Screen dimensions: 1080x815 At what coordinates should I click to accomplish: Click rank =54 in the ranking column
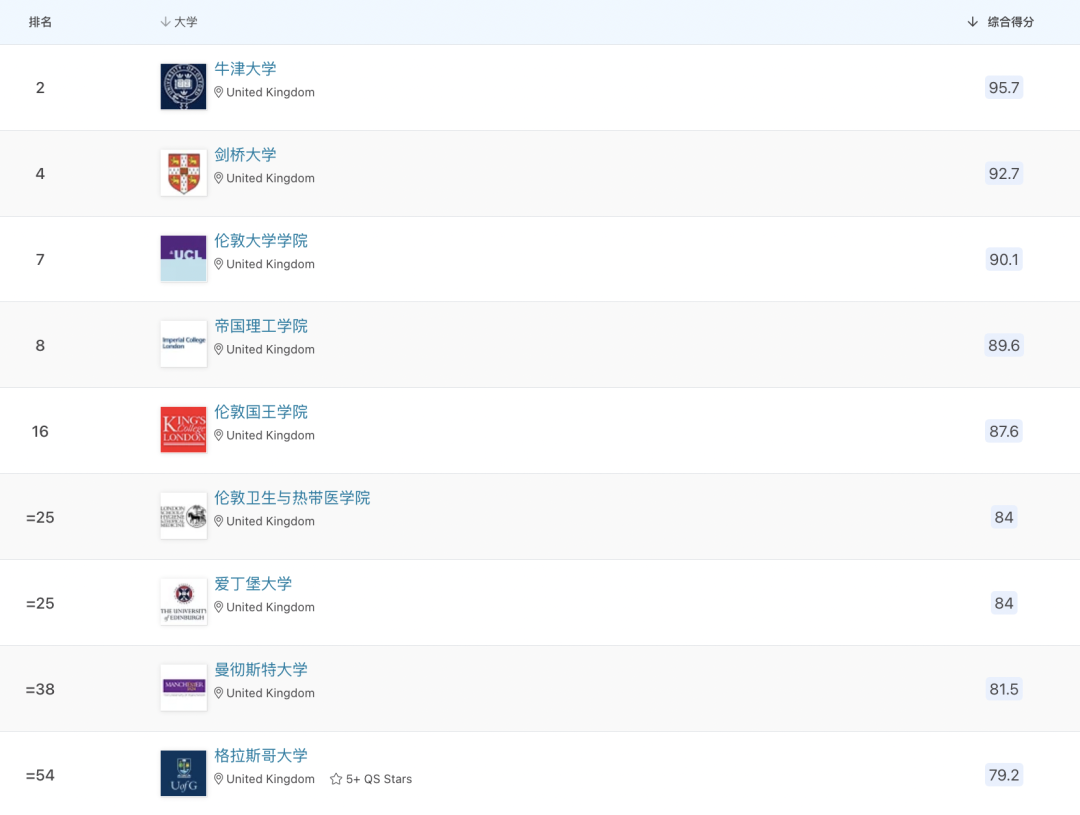[40, 775]
